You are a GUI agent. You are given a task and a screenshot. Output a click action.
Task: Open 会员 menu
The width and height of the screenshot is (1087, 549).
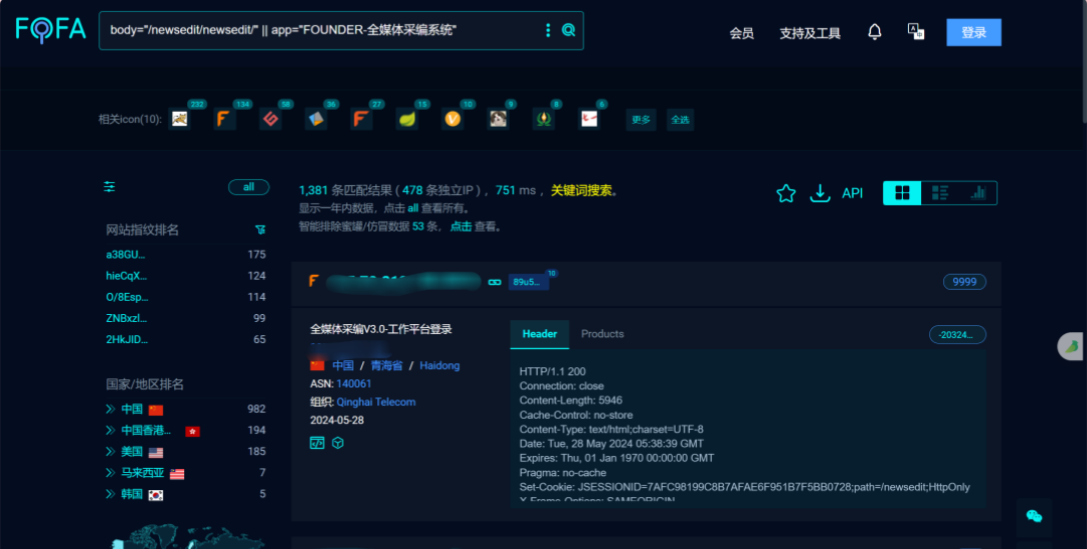[x=741, y=33]
